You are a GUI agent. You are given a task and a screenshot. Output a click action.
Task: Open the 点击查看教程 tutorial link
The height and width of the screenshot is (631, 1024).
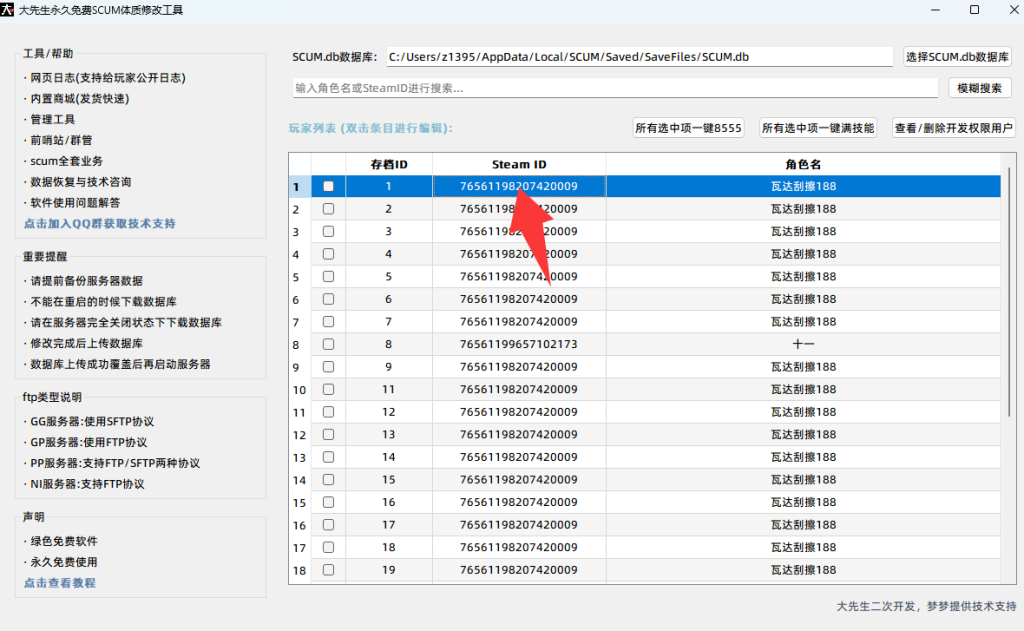60,582
